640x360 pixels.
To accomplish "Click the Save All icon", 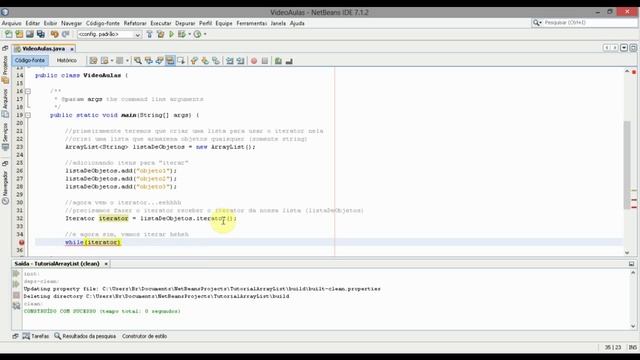I will pos(41,34).
